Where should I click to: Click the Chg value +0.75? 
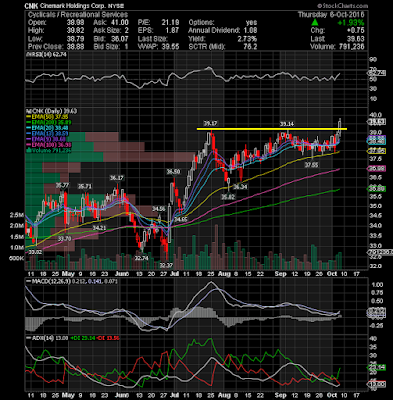coord(356,30)
